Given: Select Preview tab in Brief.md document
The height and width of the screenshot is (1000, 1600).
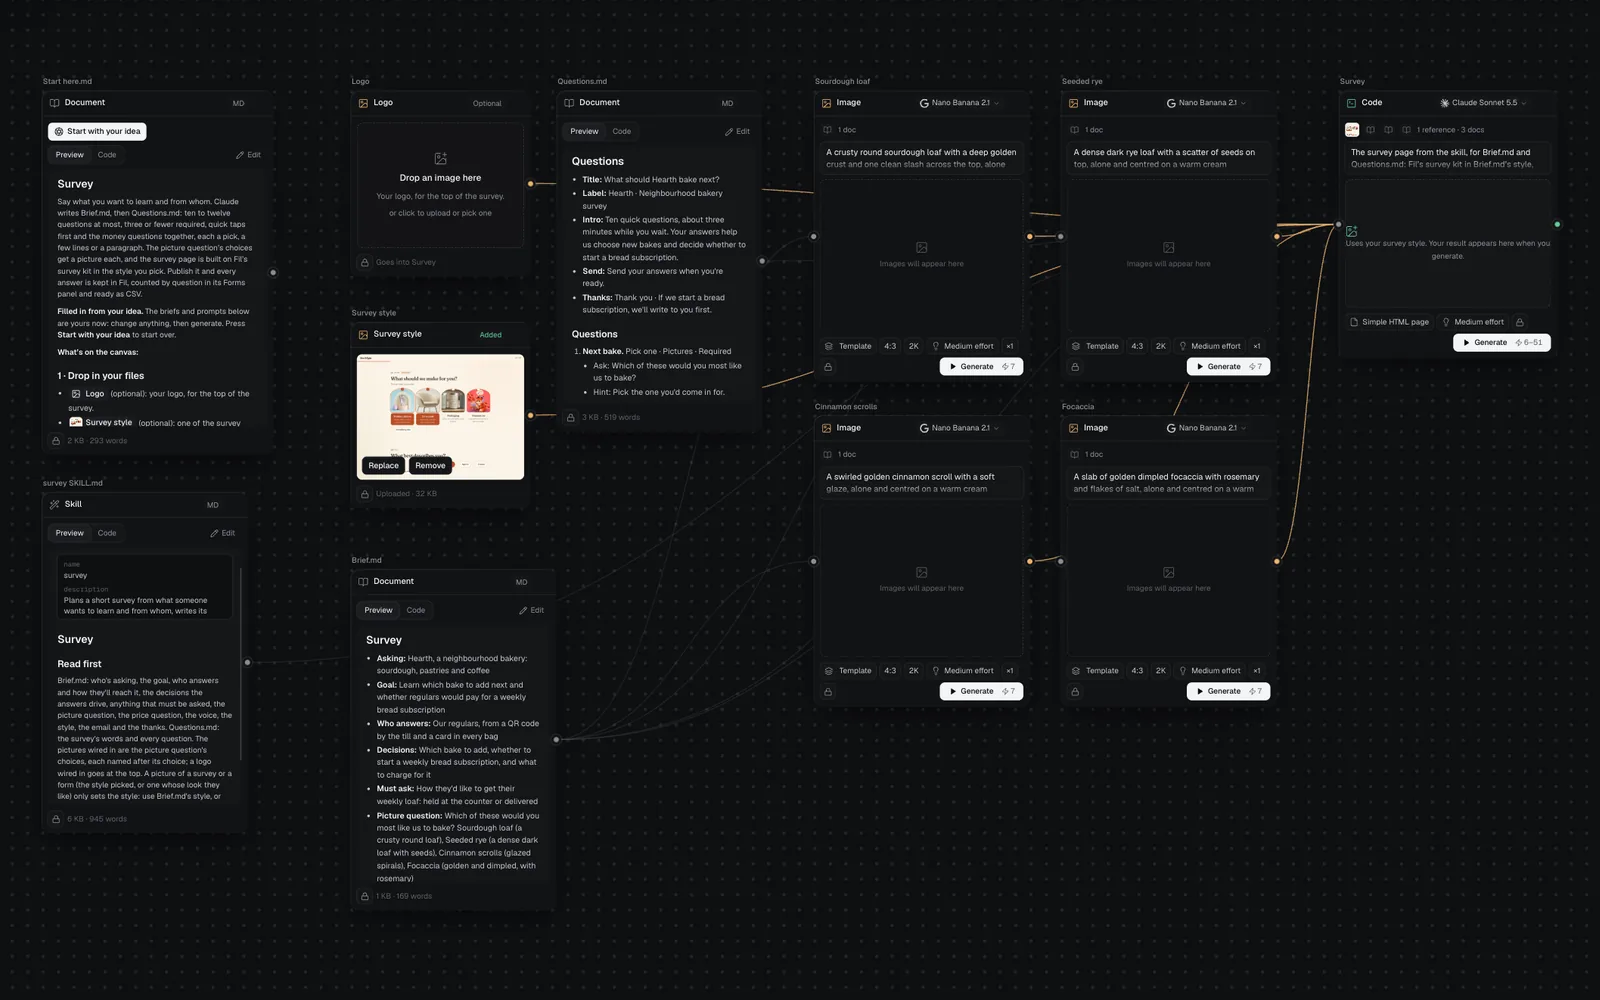Looking at the screenshot, I should coord(378,610).
